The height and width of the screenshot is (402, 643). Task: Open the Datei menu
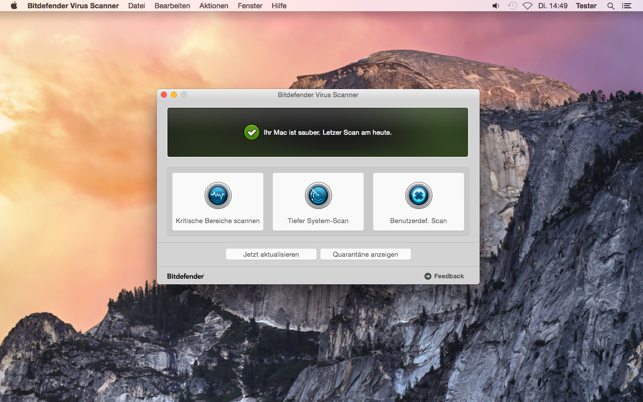click(x=137, y=6)
